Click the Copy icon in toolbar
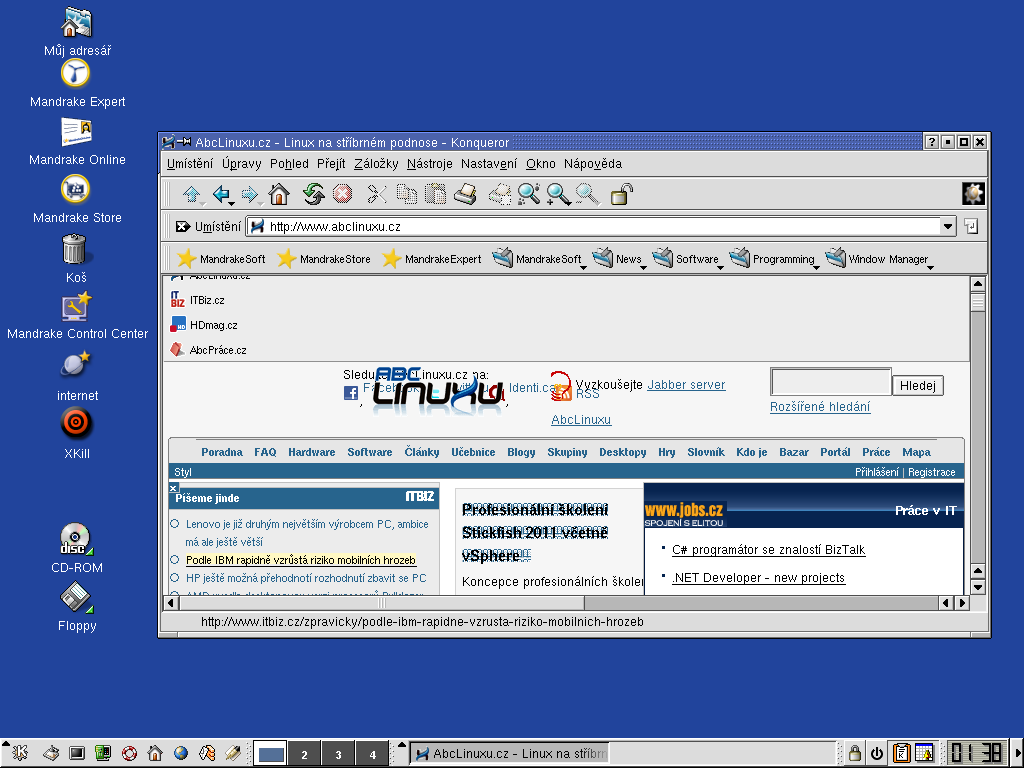1024x768 pixels. [x=407, y=194]
